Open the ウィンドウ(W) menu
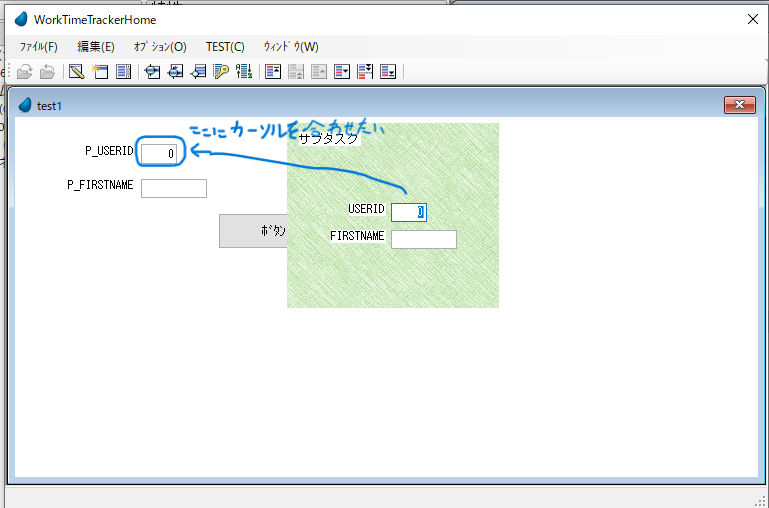 click(291, 47)
